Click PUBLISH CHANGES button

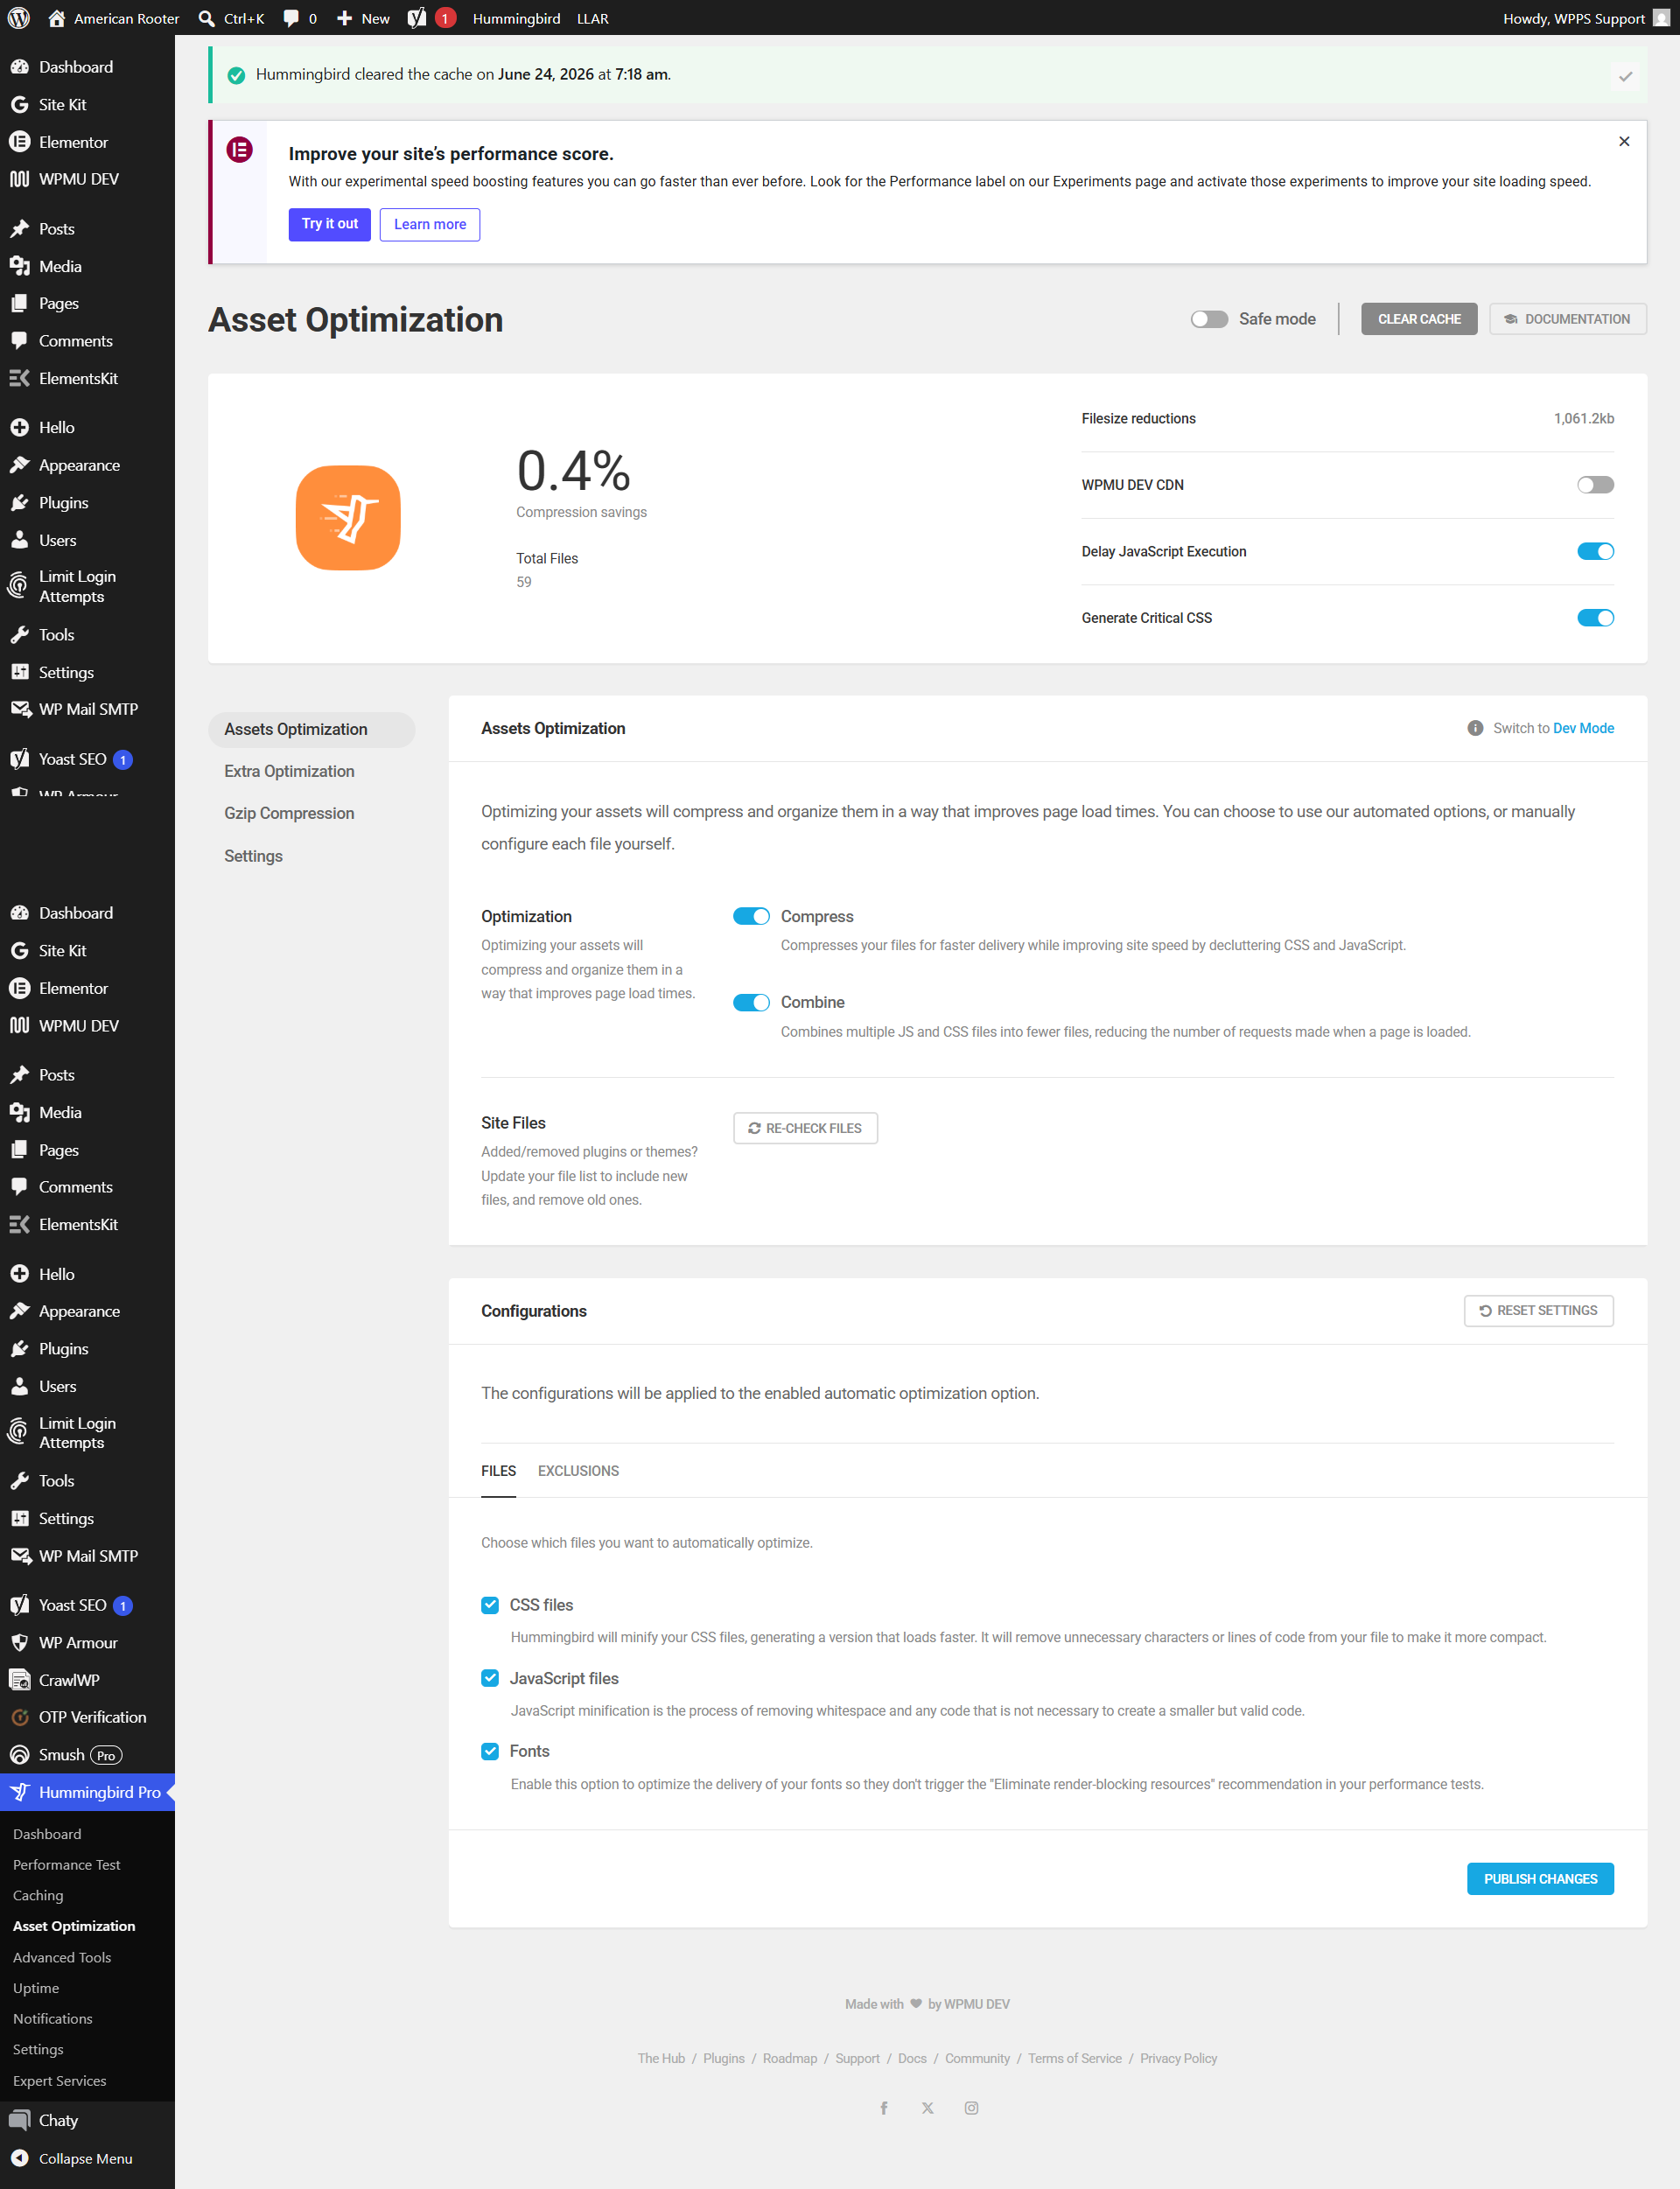pos(1540,1879)
